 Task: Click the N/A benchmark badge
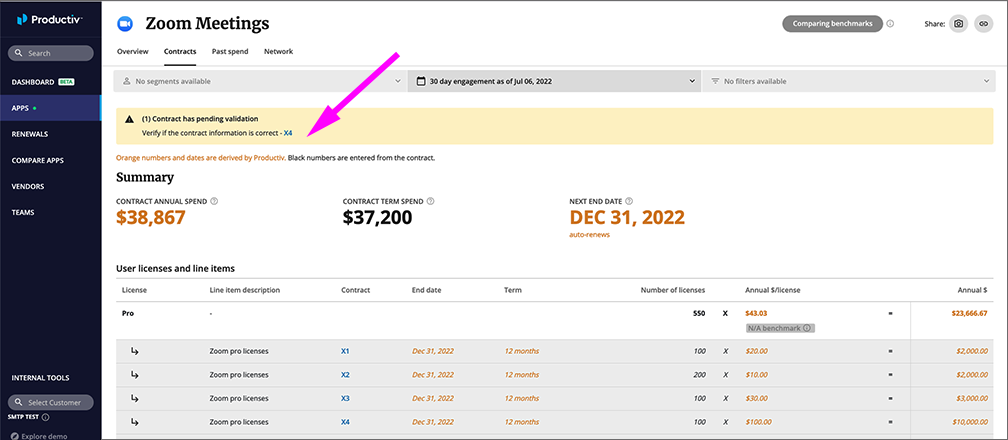[780, 328]
